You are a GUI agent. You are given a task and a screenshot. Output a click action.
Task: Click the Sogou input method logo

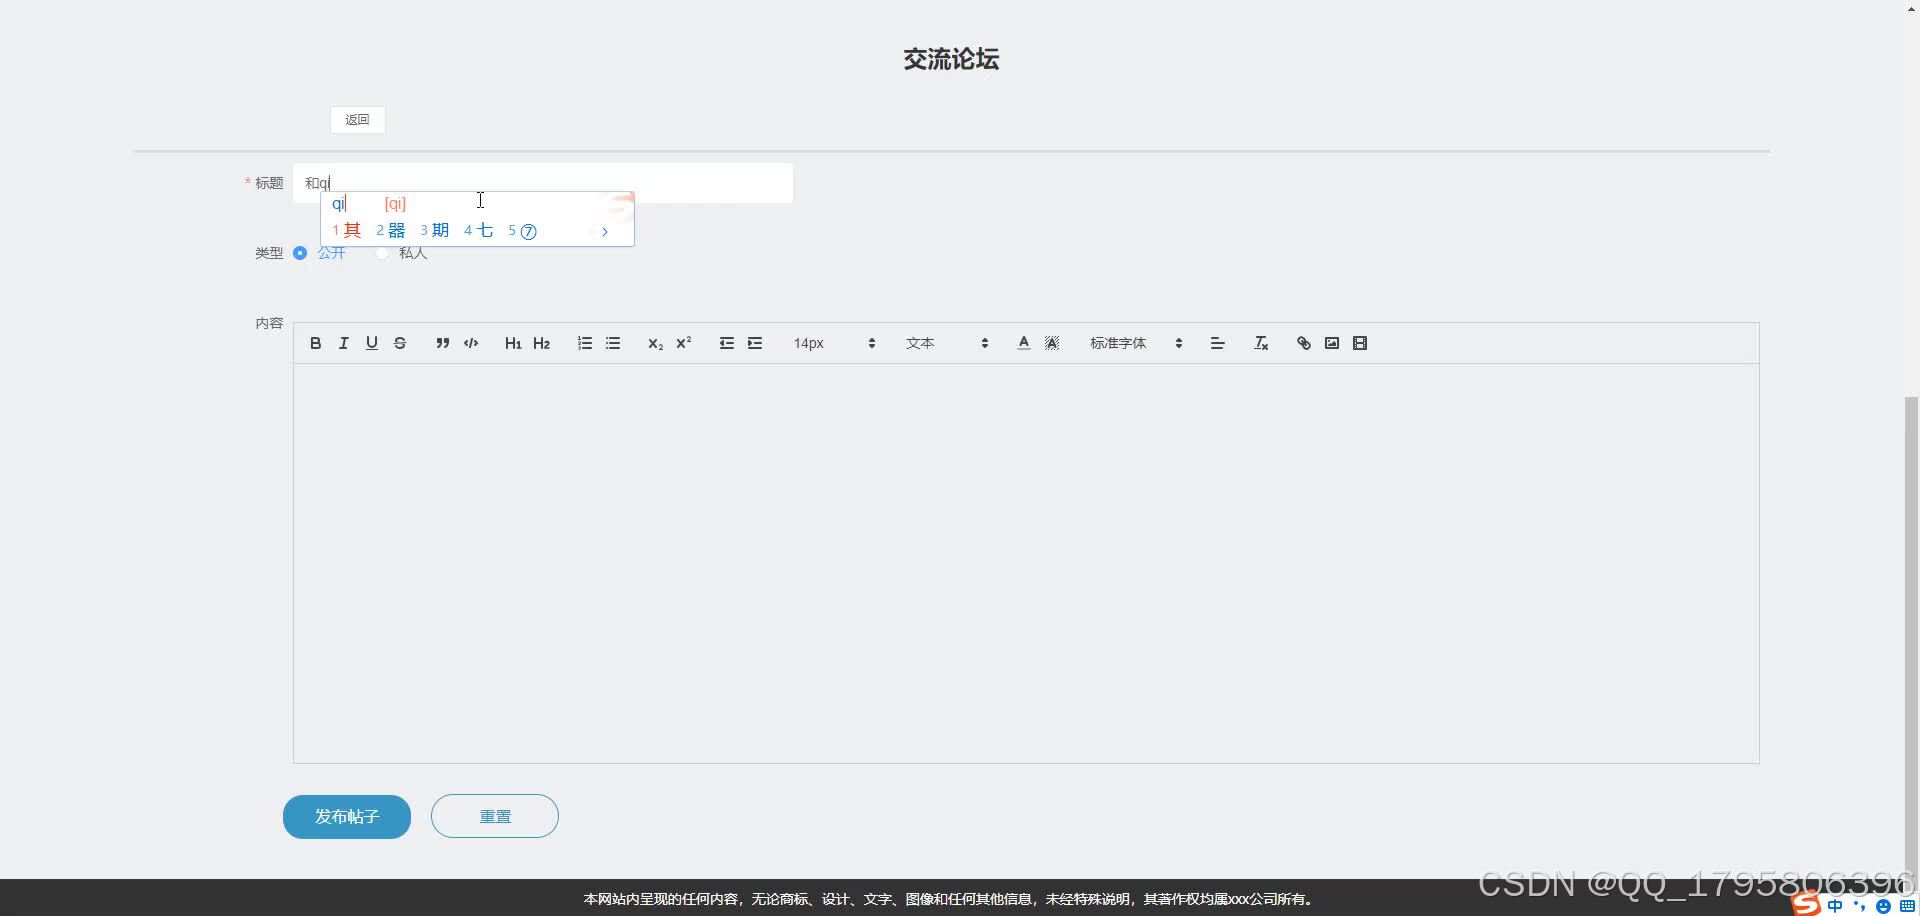click(x=1806, y=903)
